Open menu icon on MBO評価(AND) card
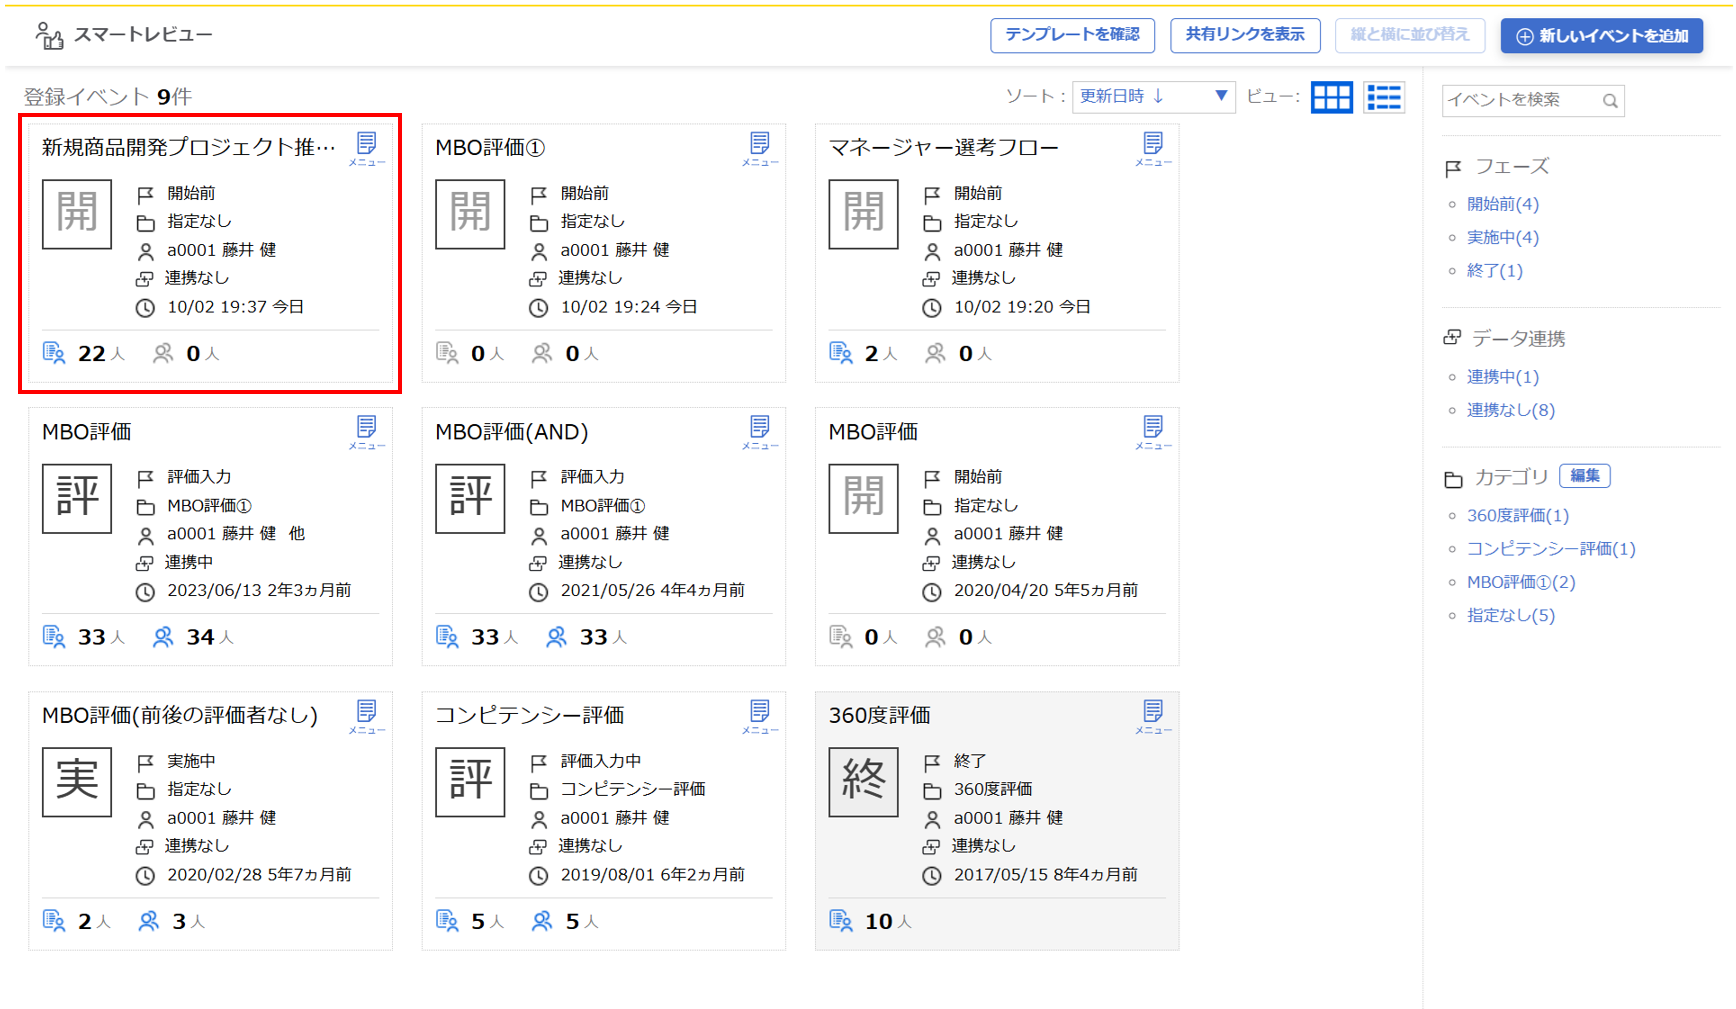 tap(759, 432)
